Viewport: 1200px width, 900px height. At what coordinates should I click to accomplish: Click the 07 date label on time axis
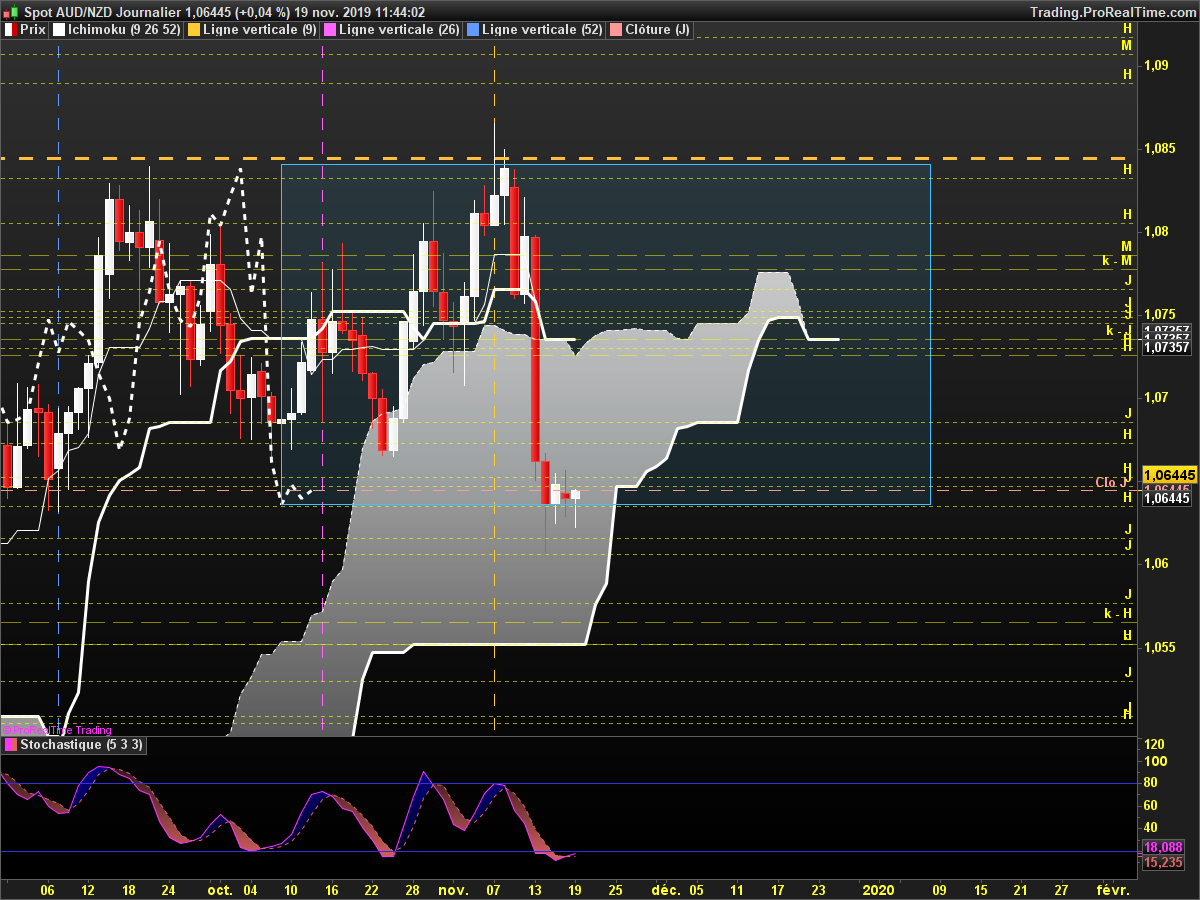pos(494,889)
